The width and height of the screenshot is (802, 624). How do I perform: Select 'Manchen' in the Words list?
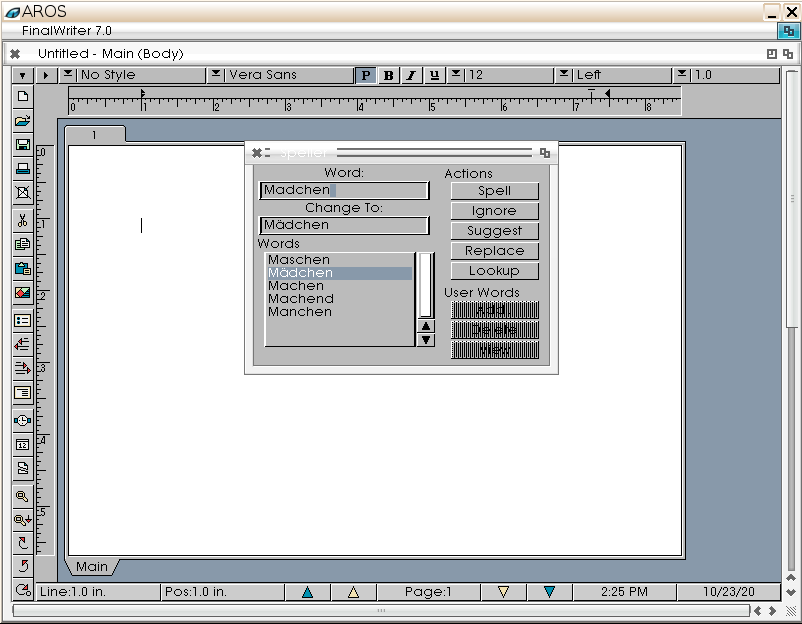pyautogui.click(x=340, y=312)
